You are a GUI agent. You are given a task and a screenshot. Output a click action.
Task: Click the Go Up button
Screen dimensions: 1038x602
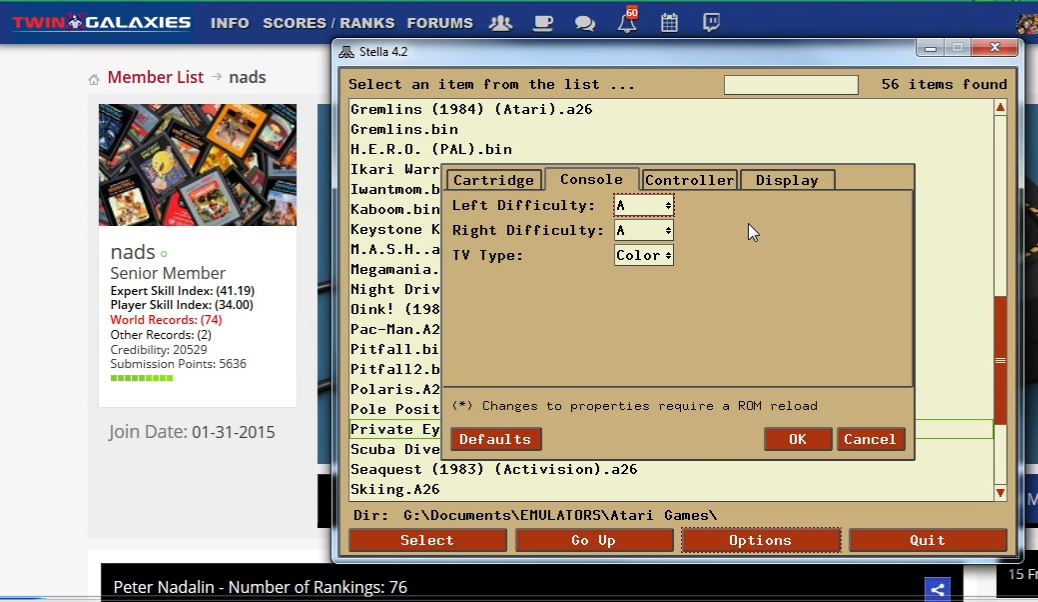[594, 540]
